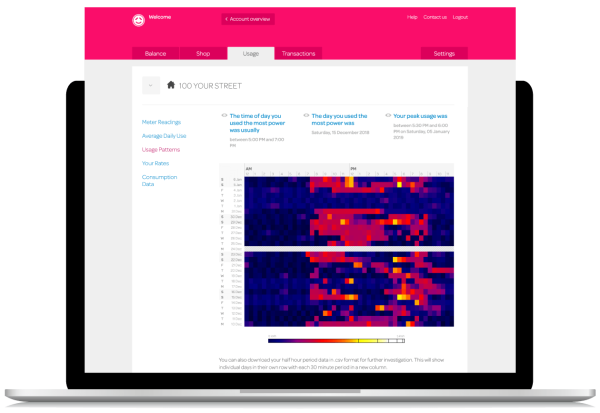
Task: Open the Settings tab
Action: click(444, 53)
